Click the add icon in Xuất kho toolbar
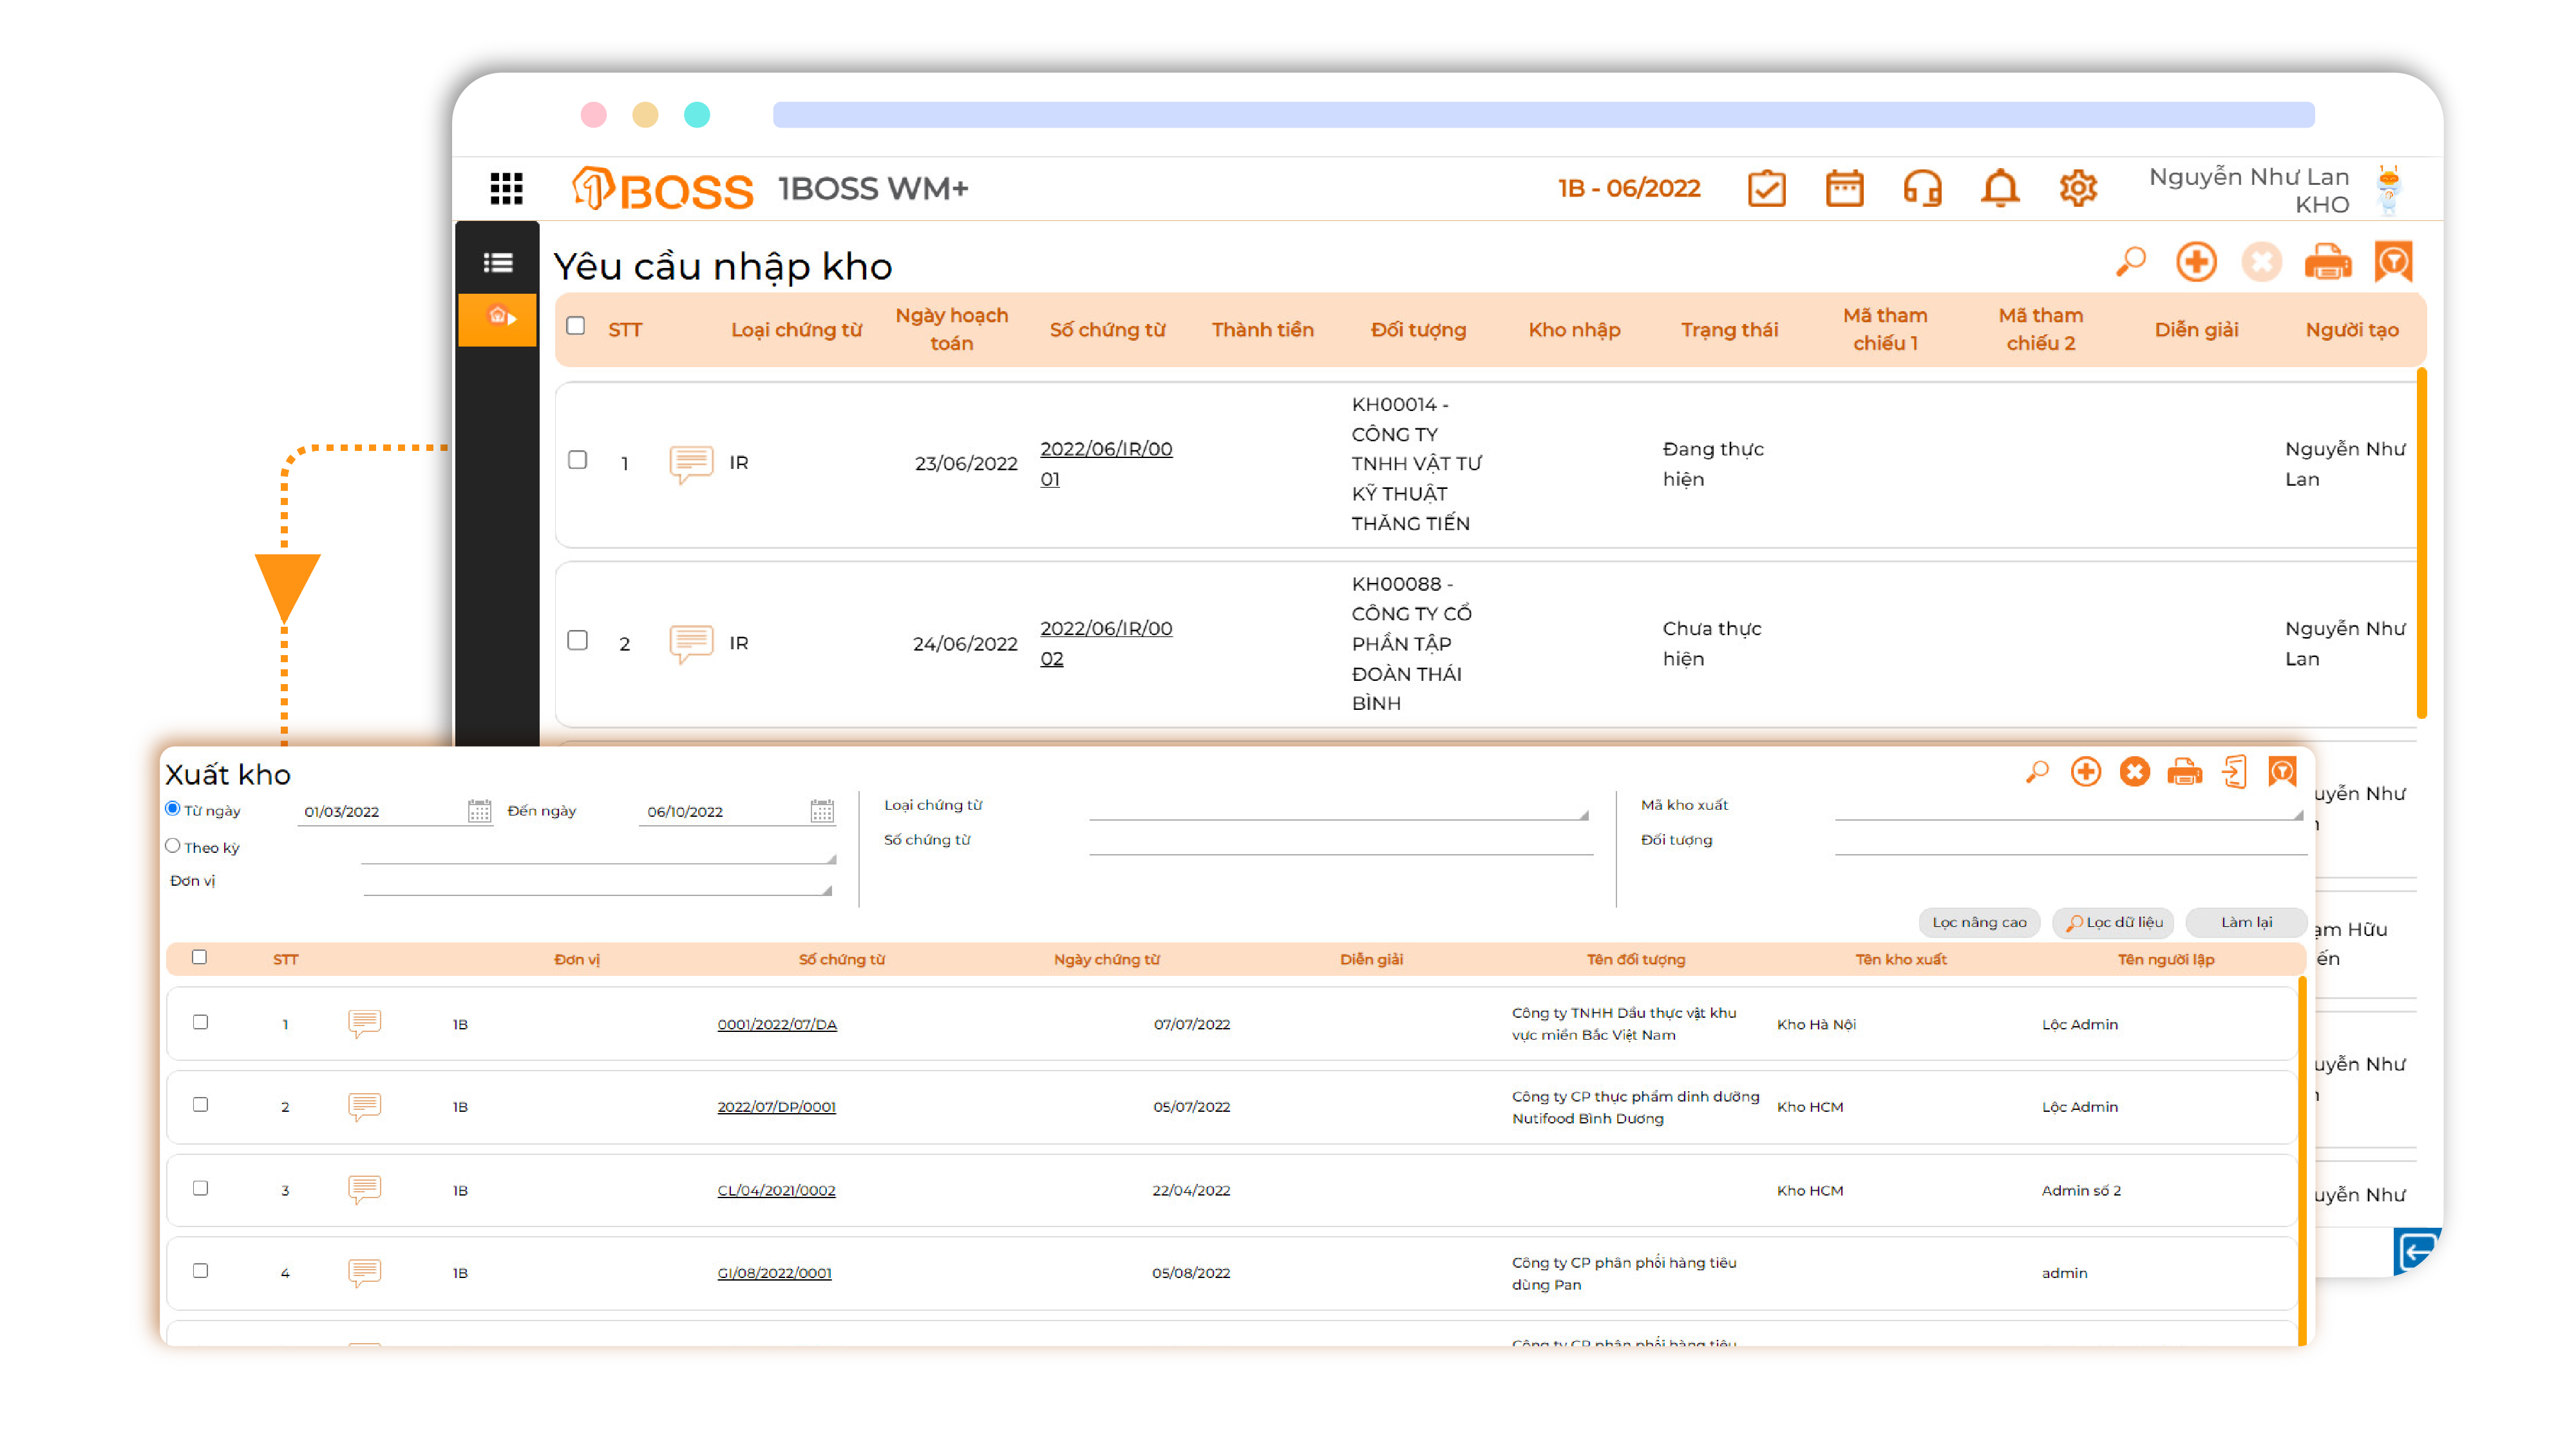Screen dimensions: 2576x1450 pyautogui.click(x=2085, y=772)
